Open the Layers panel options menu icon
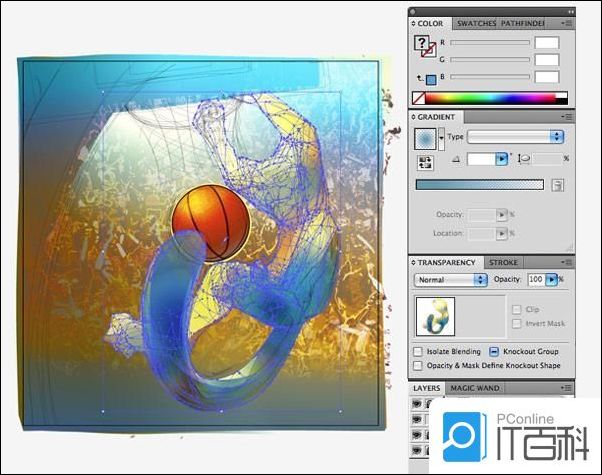 (567, 388)
